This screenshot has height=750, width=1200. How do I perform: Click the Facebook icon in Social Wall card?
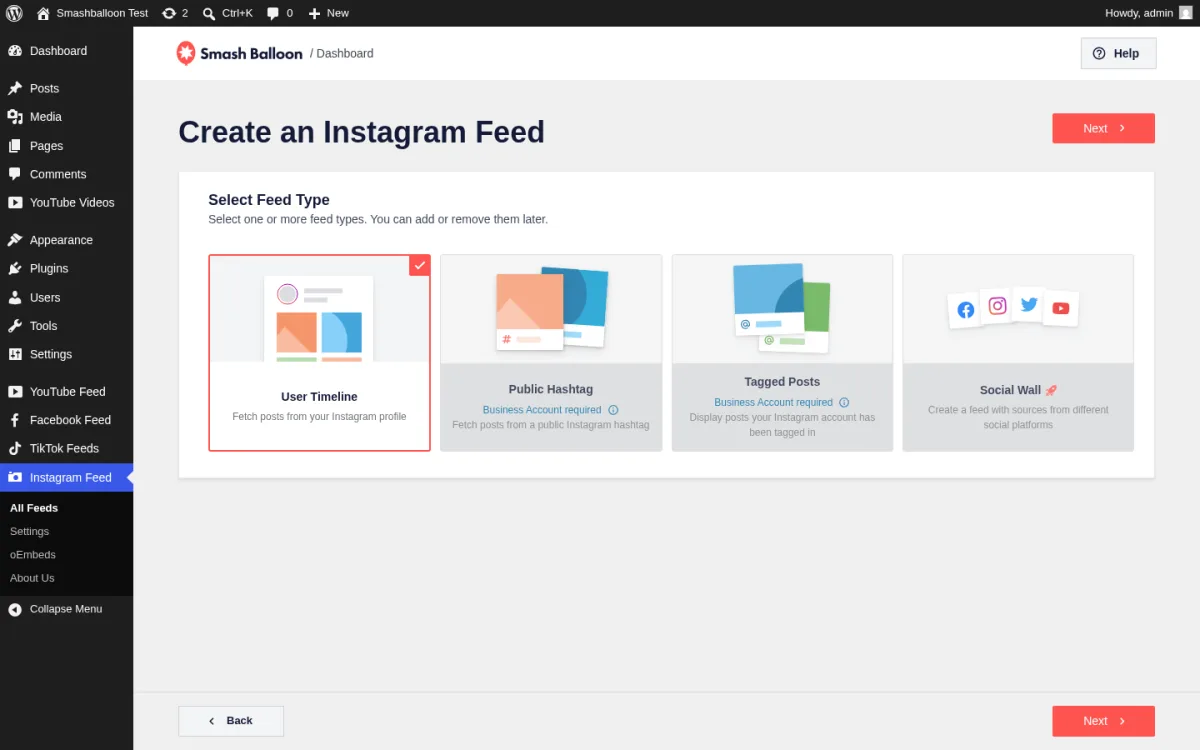pyautogui.click(x=965, y=310)
